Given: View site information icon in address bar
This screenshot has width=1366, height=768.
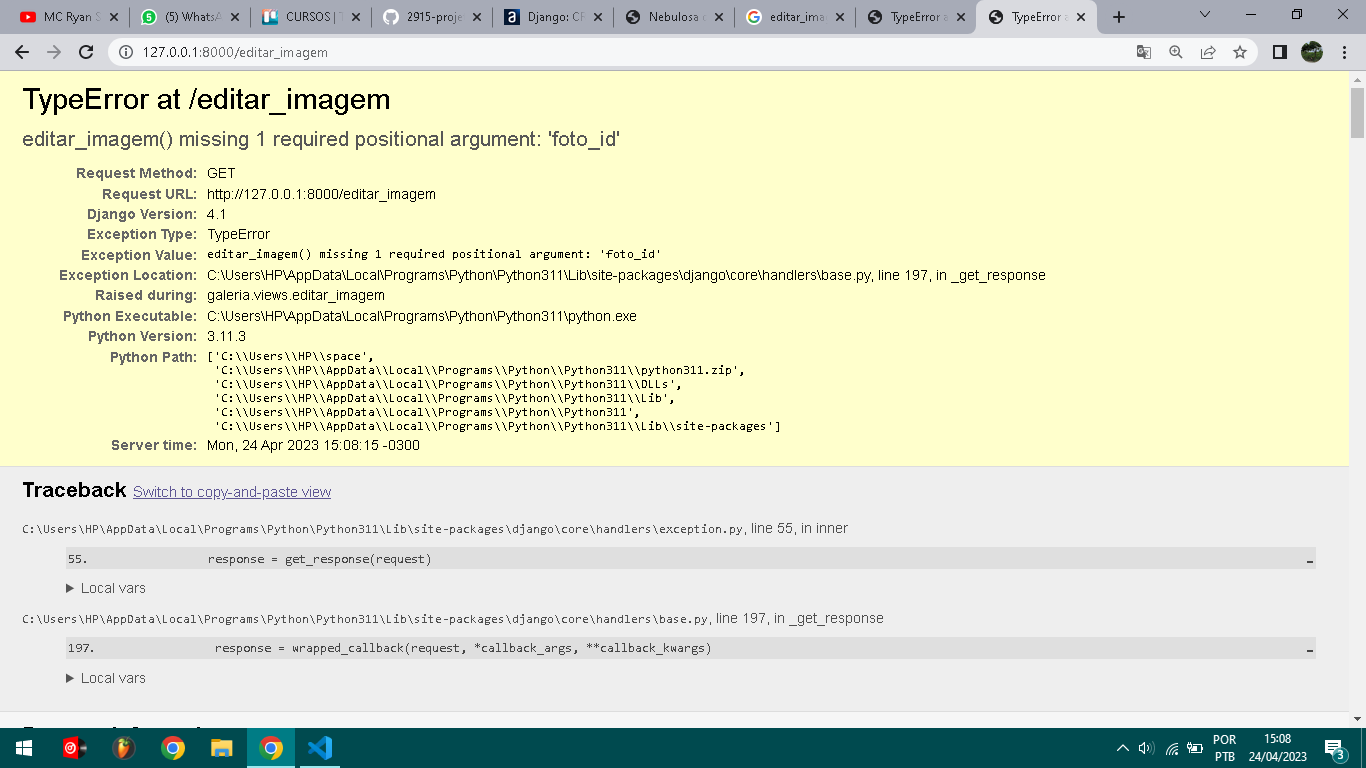Looking at the screenshot, I should (x=126, y=52).
